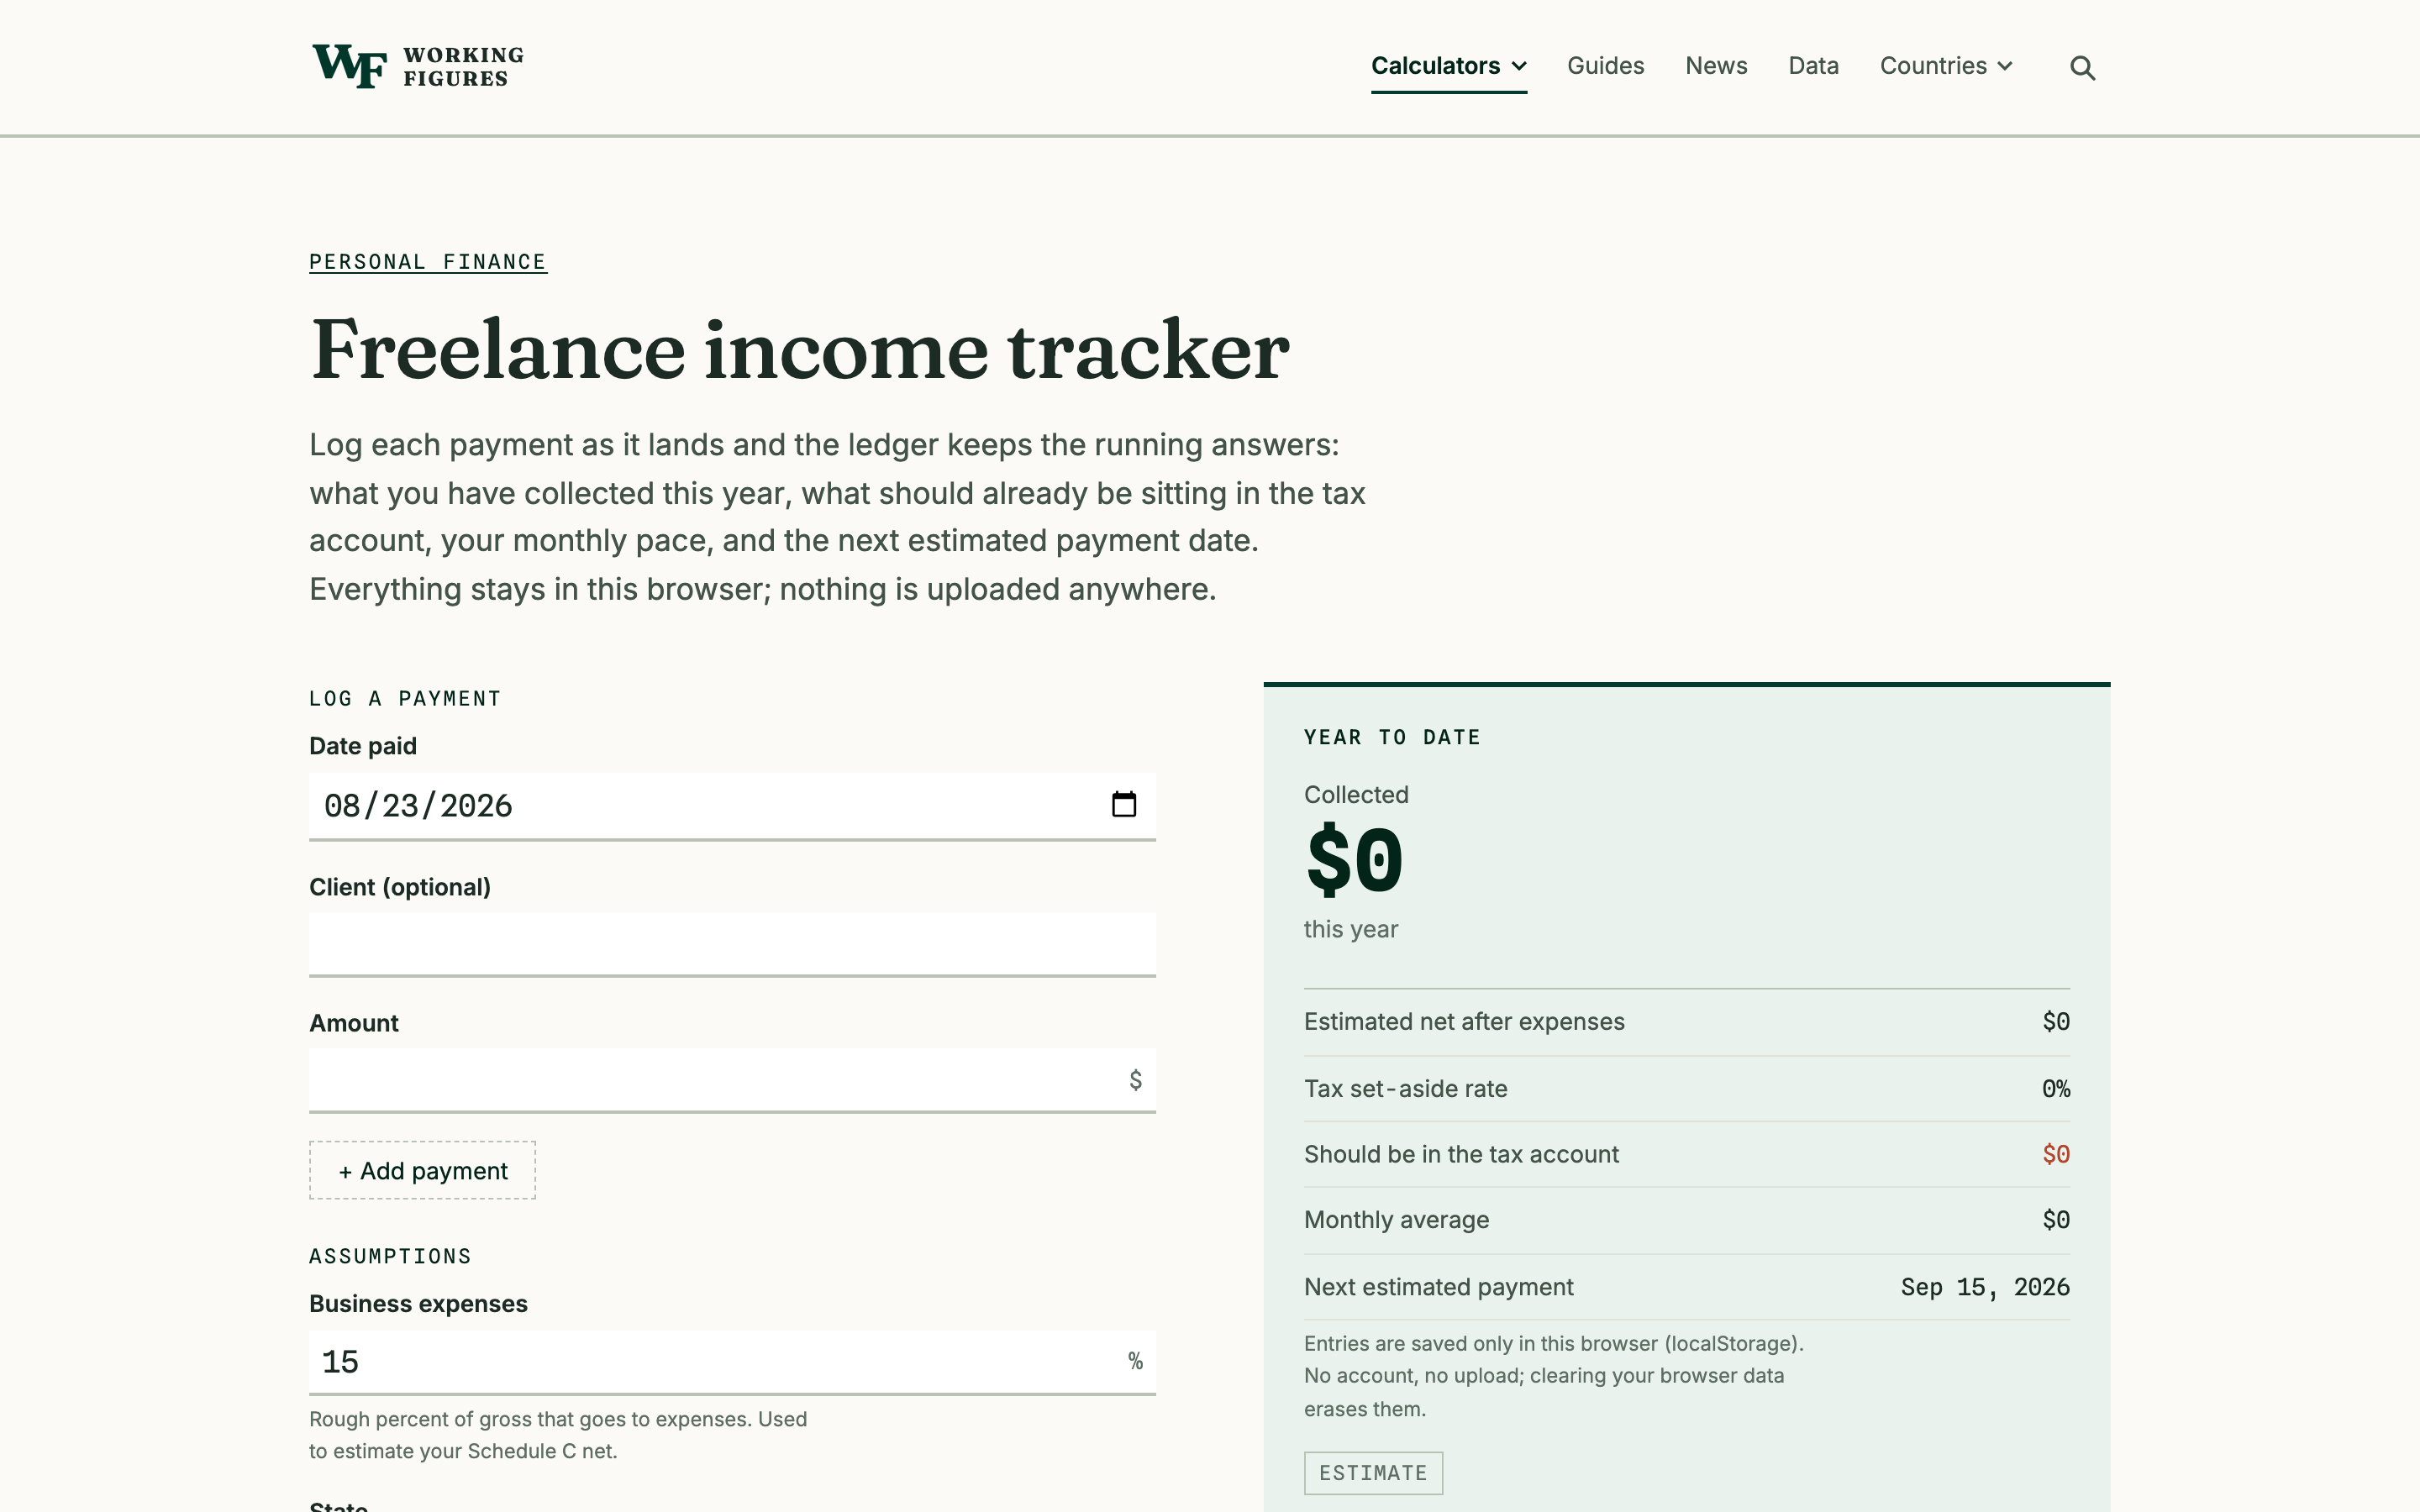
Task: Click the Freelance income tracker heading
Action: pos(800,350)
